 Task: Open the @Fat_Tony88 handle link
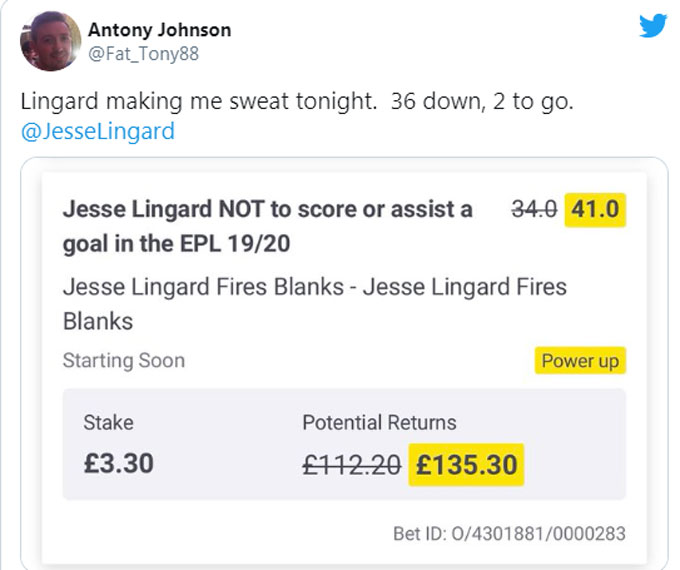[143, 54]
